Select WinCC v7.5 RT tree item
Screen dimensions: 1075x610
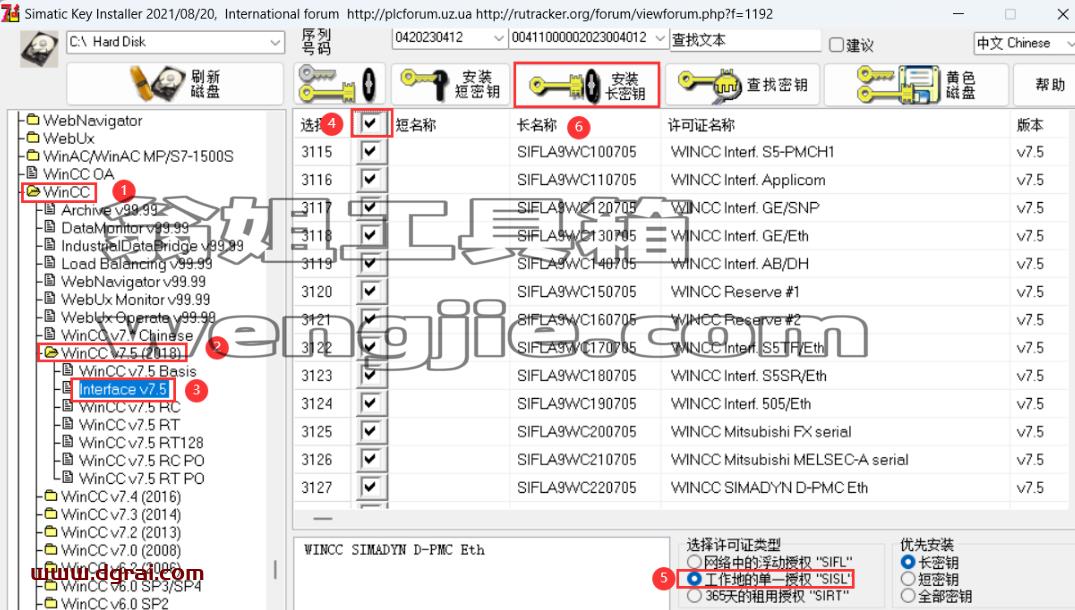point(129,424)
